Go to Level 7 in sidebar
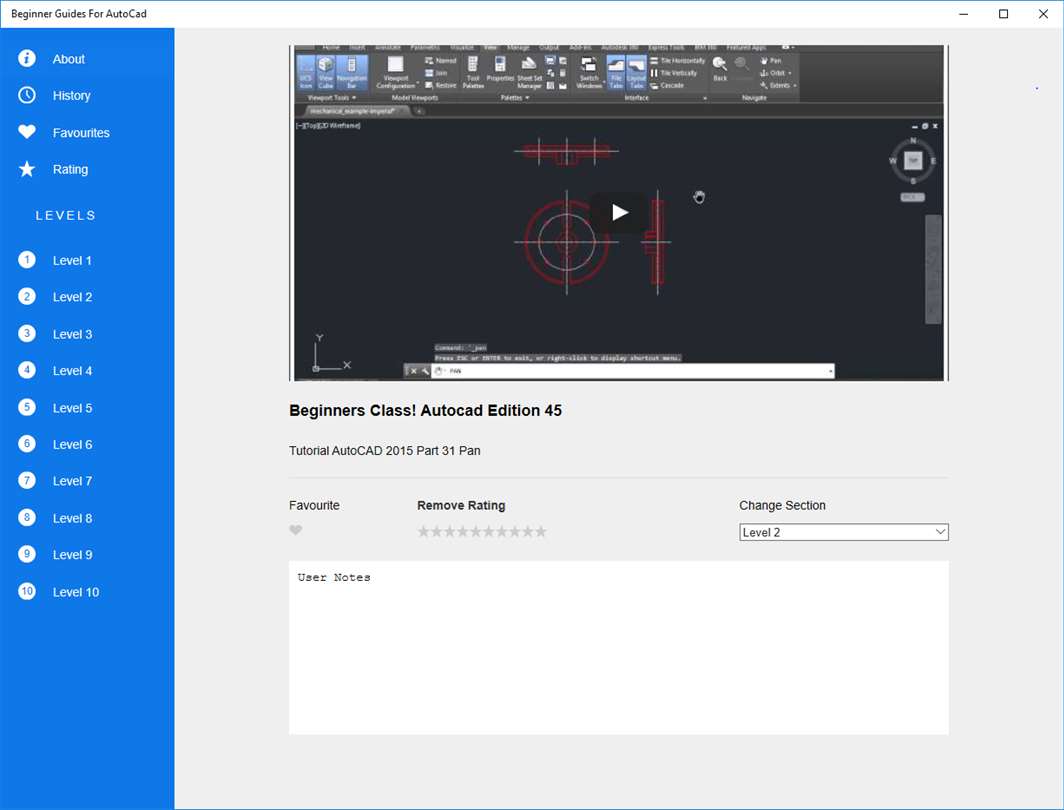Viewport: 1064px width, 810px height. tap(72, 481)
